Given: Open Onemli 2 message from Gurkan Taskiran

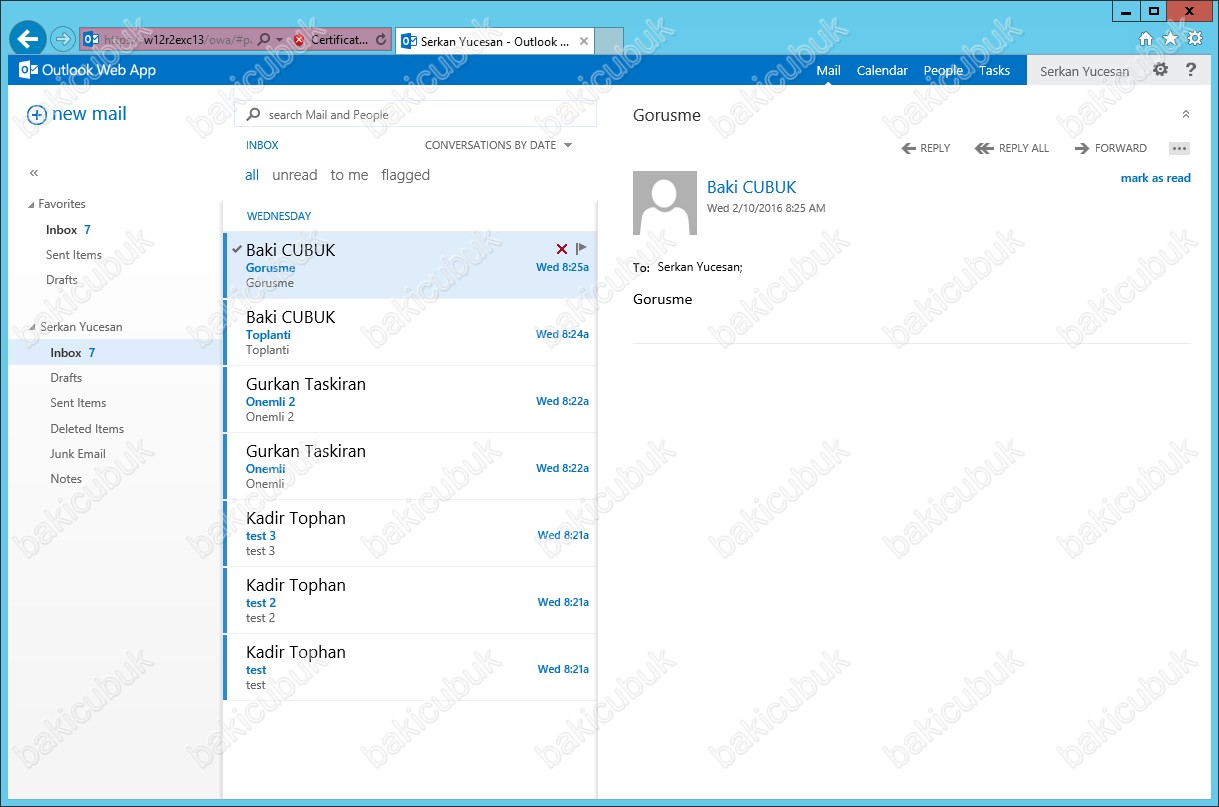Looking at the screenshot, I should click(410, 400).
